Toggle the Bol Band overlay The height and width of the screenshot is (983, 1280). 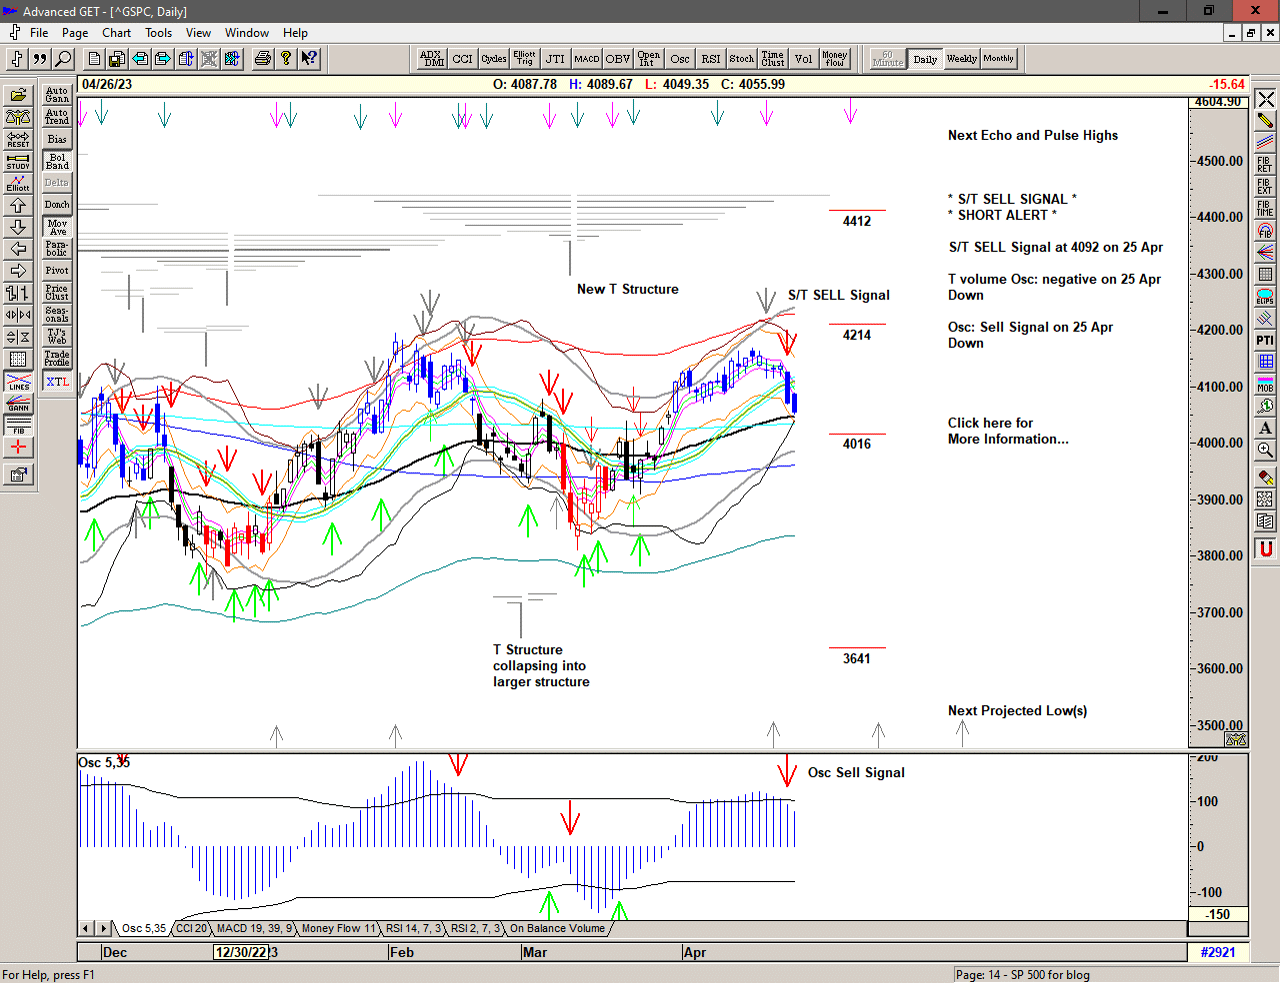coord(57,161)
